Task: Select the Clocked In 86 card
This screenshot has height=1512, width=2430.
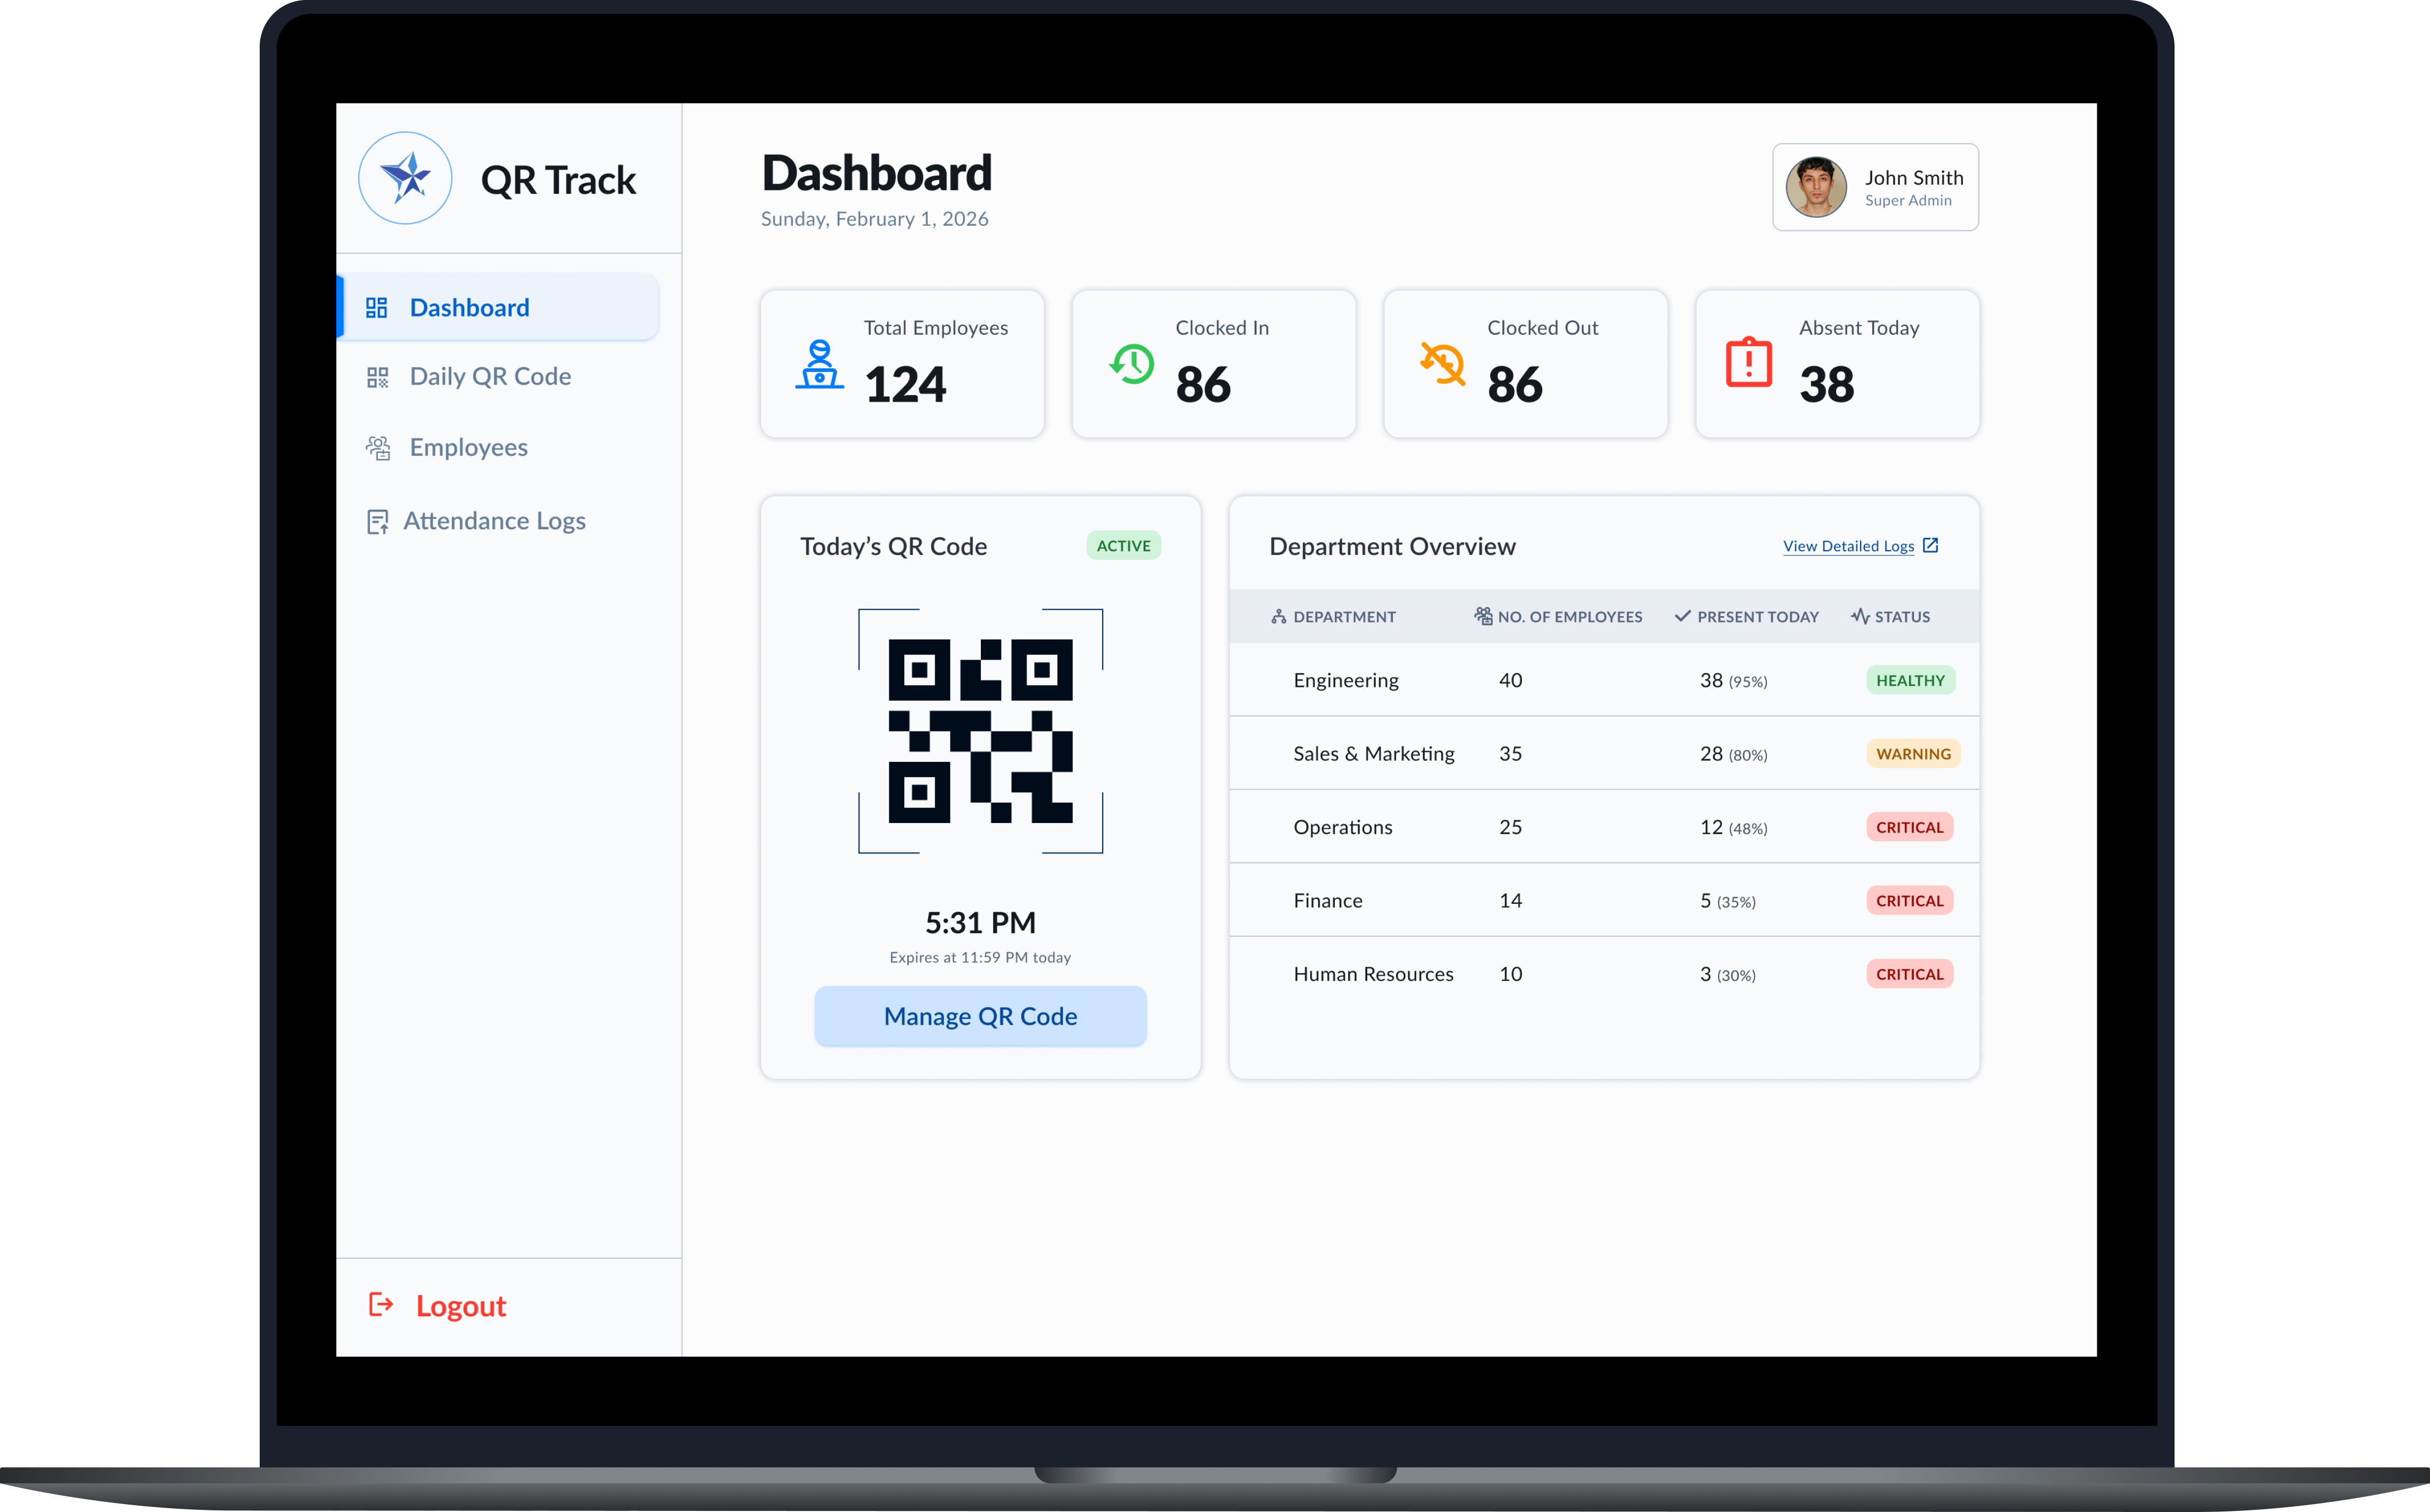Action: coord(1214,364)
